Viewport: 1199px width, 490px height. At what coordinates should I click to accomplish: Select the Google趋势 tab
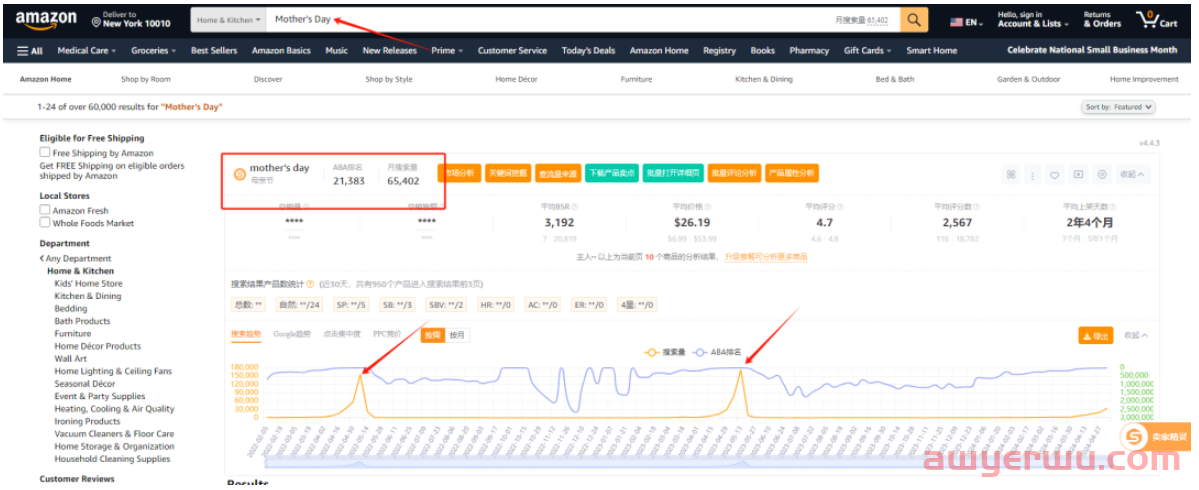(x=292, y=334)
